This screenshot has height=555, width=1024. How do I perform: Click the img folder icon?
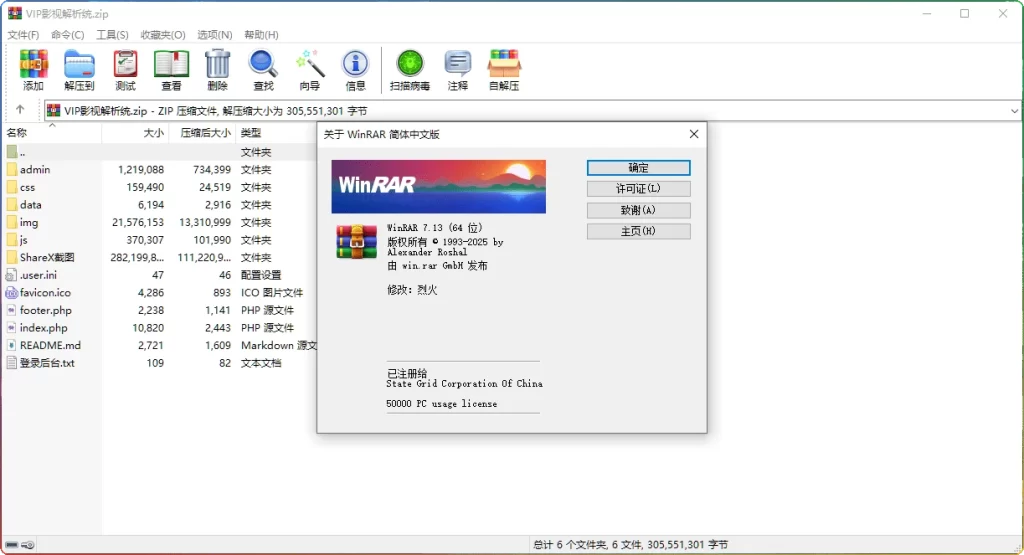point(12,223)
